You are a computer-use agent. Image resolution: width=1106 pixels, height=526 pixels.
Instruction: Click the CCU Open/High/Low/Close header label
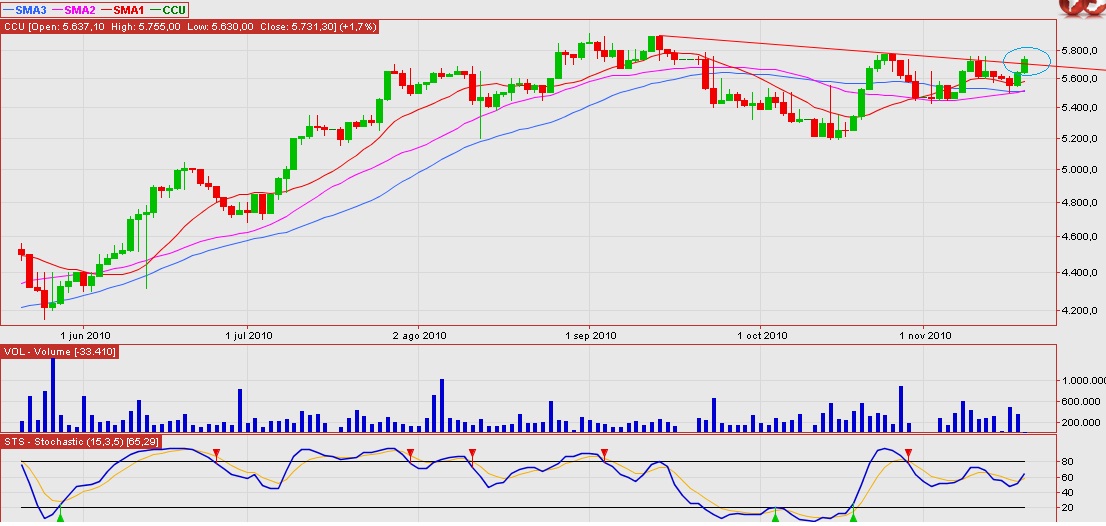[x=191, y=26]
